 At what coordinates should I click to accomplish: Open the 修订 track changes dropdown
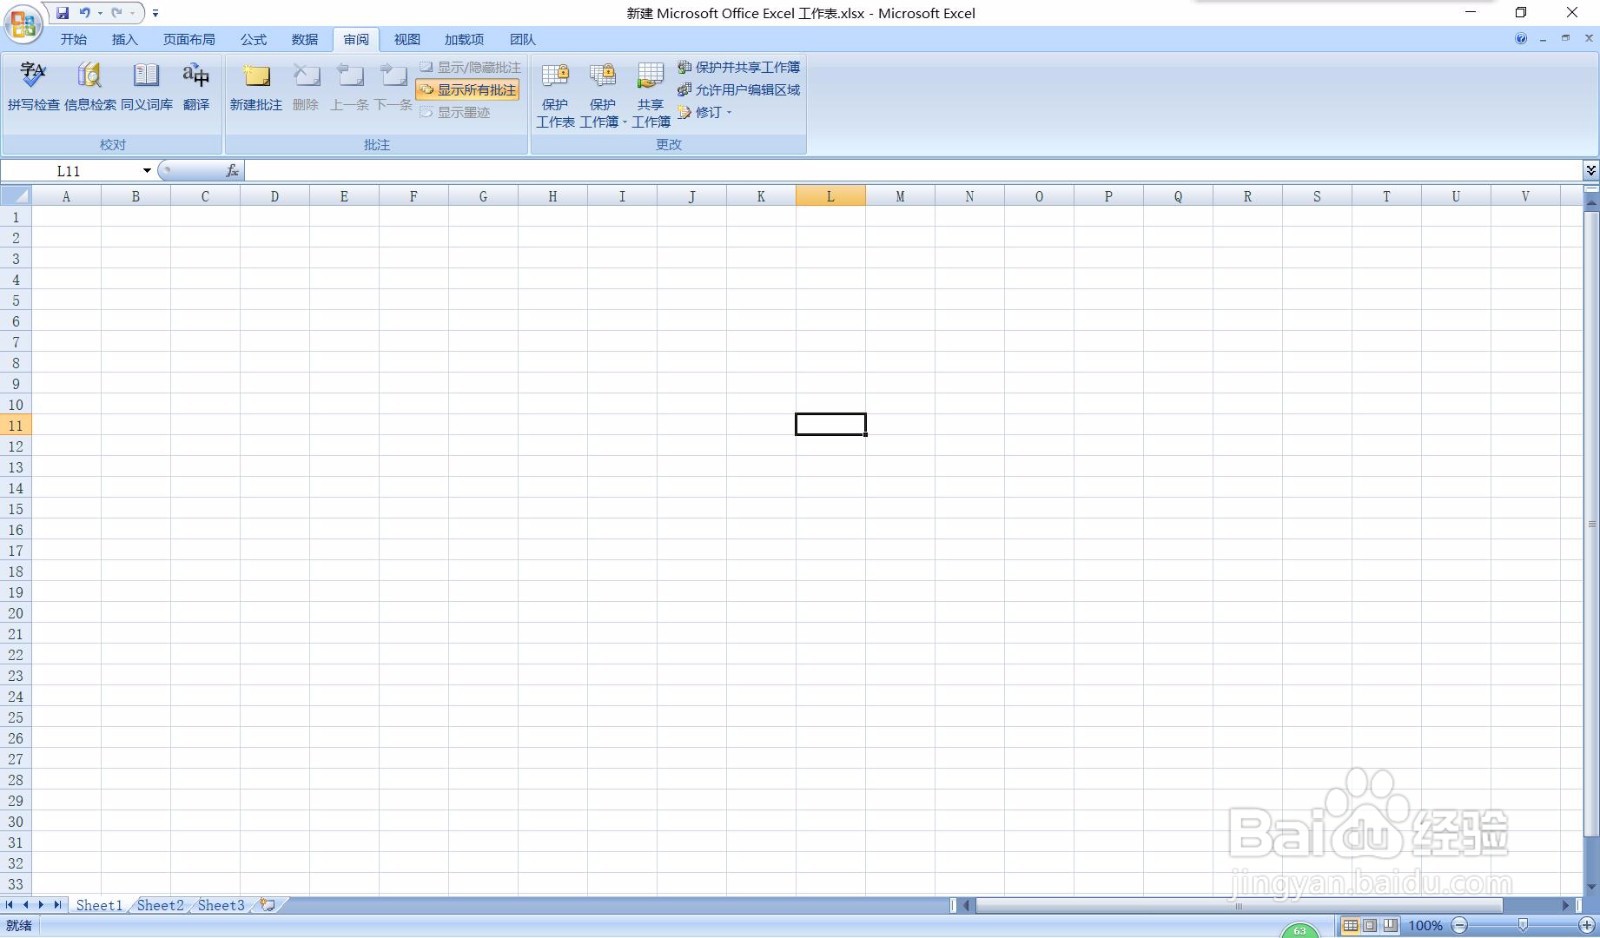[711, 112]
